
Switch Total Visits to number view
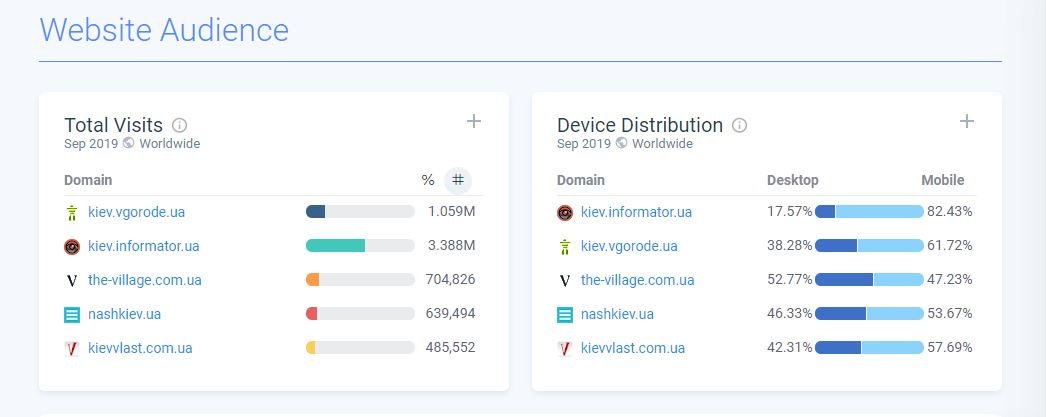pyautogui.click(x=458, y=180)
